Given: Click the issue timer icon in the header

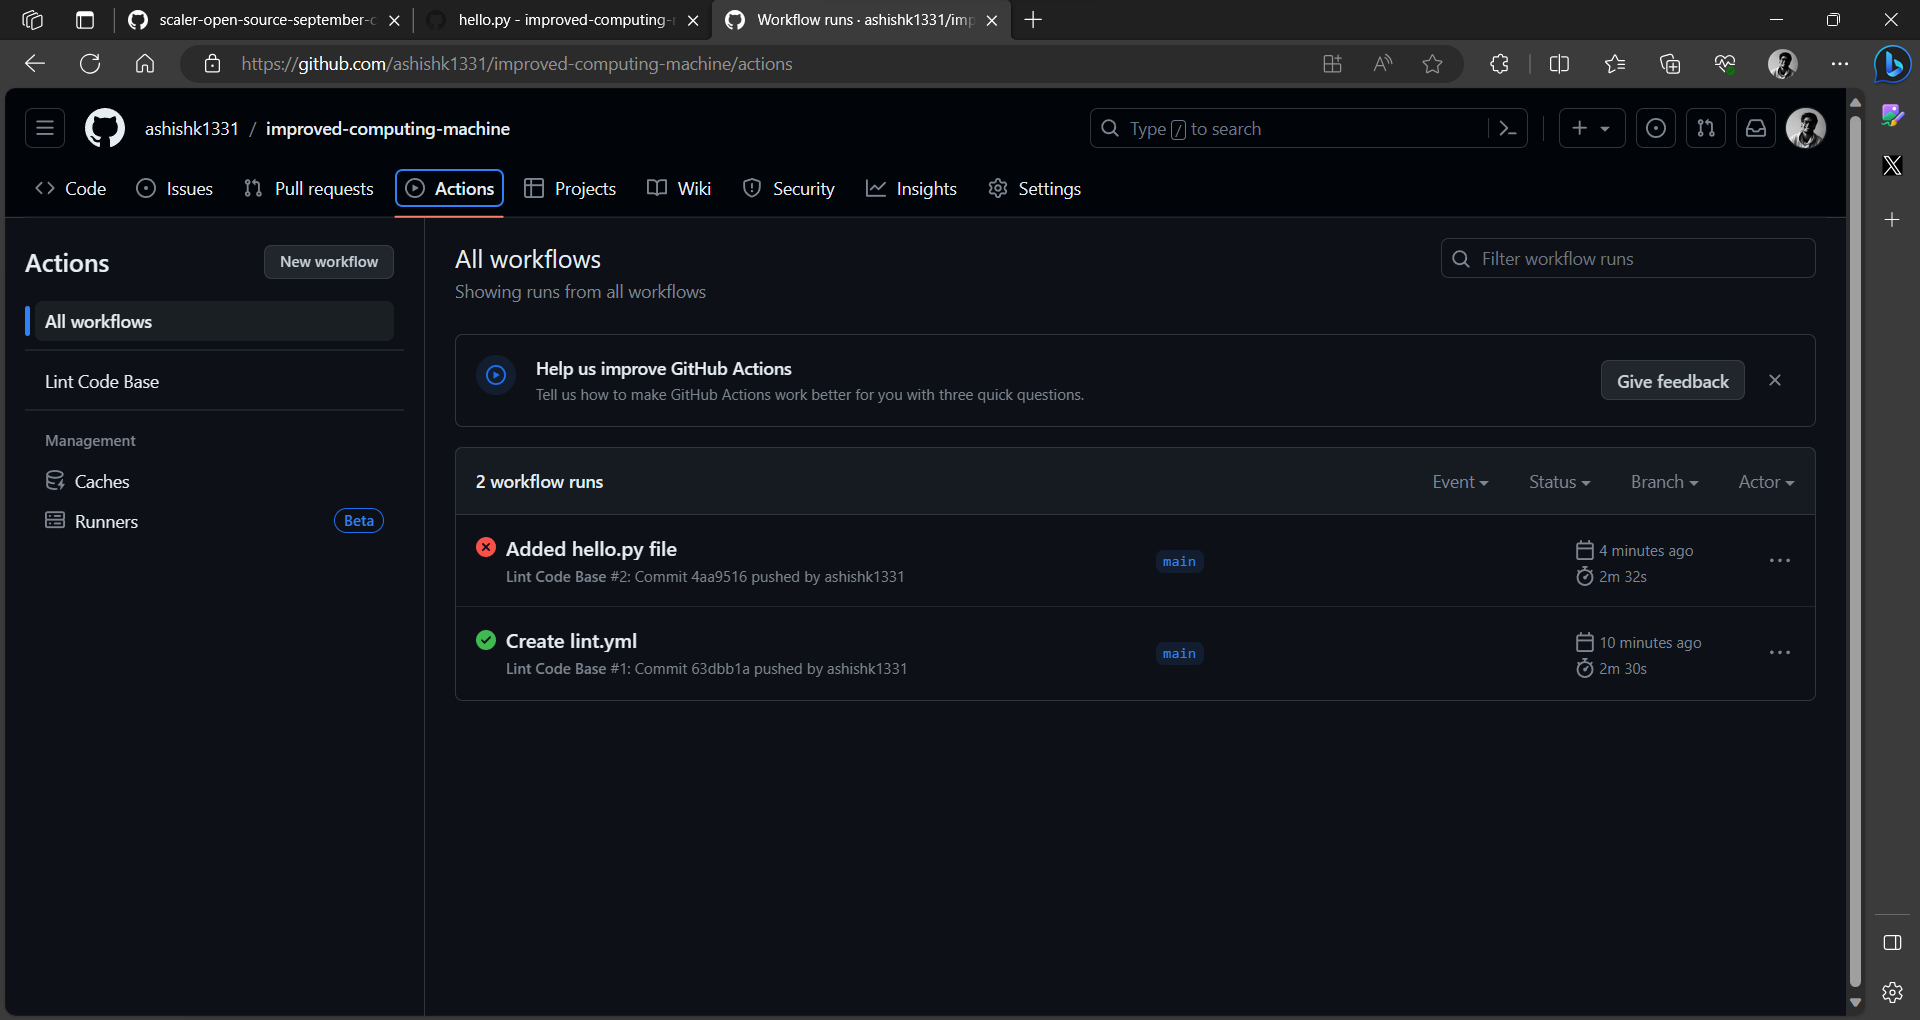Looking at the screenshot, I should (1656, 128).
